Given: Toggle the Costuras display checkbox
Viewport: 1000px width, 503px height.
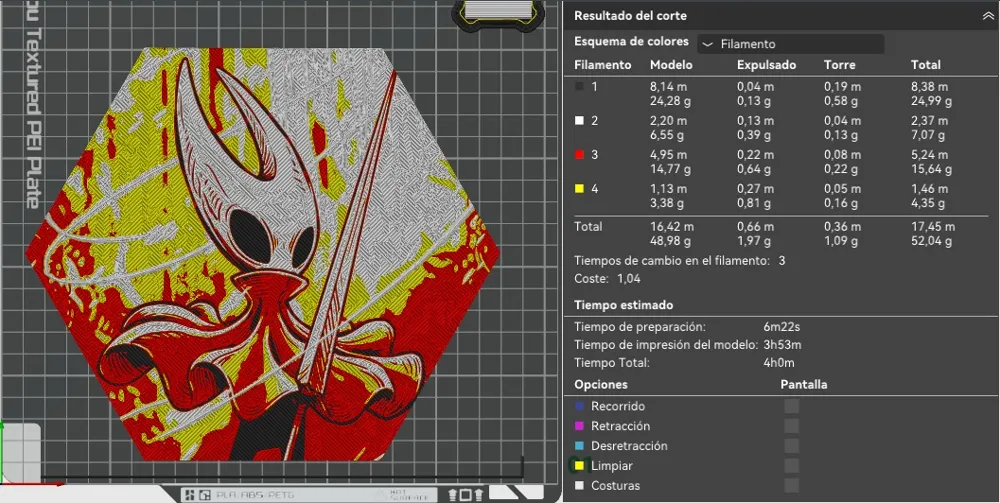Looking at the screenshot, I should click(x=791, y=485).
